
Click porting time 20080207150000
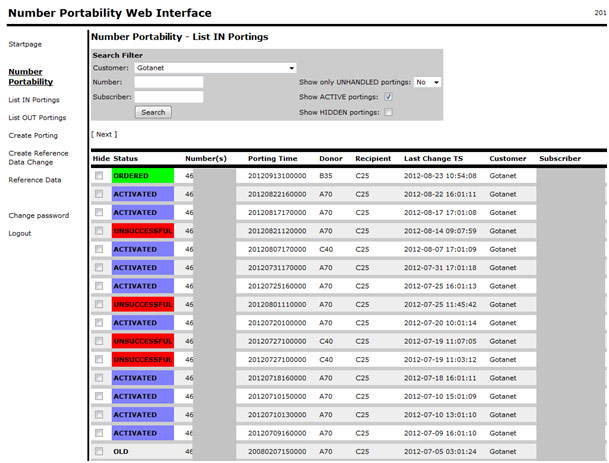[277, 452]
